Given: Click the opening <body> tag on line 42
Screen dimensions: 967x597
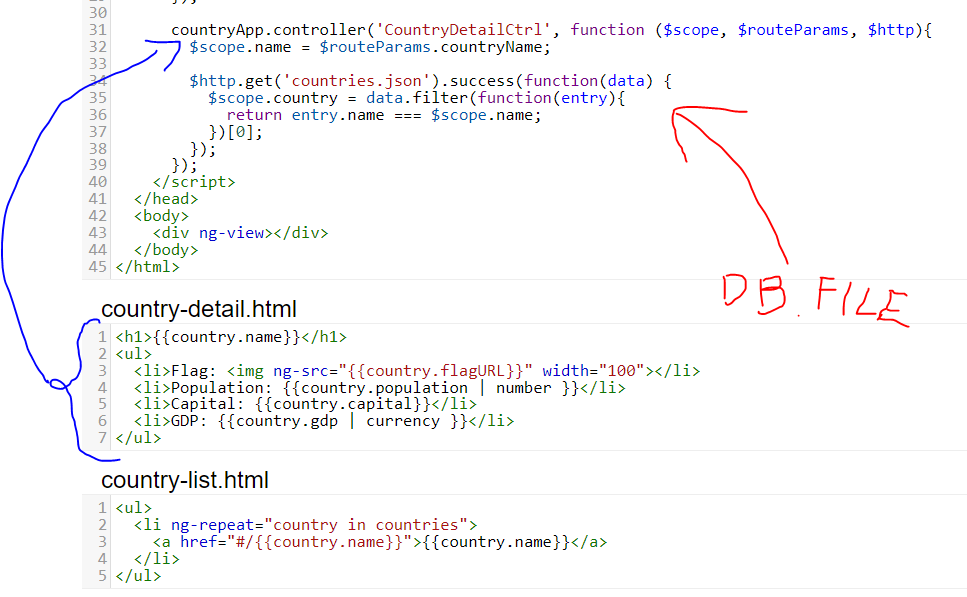Looking at the screenshot, I should (161, 216).
